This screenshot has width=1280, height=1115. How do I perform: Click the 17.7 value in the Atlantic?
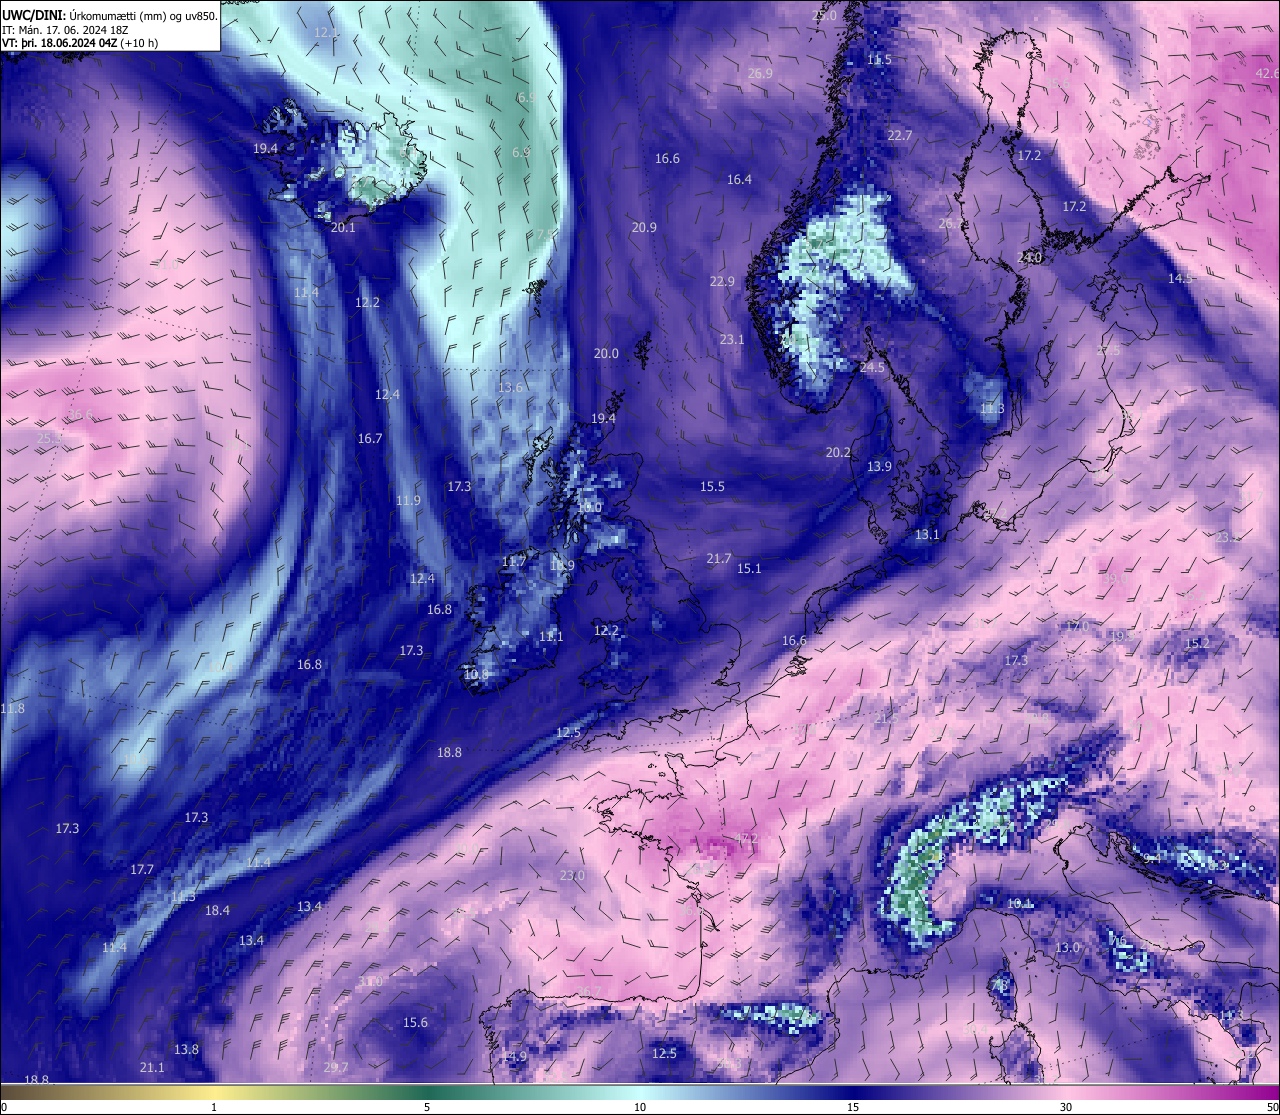pyautogui.click(x=142, y=870)
